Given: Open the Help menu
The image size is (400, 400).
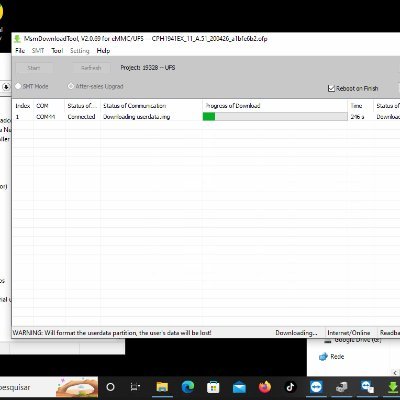Looking at the screenshot, I should [103, 51].
